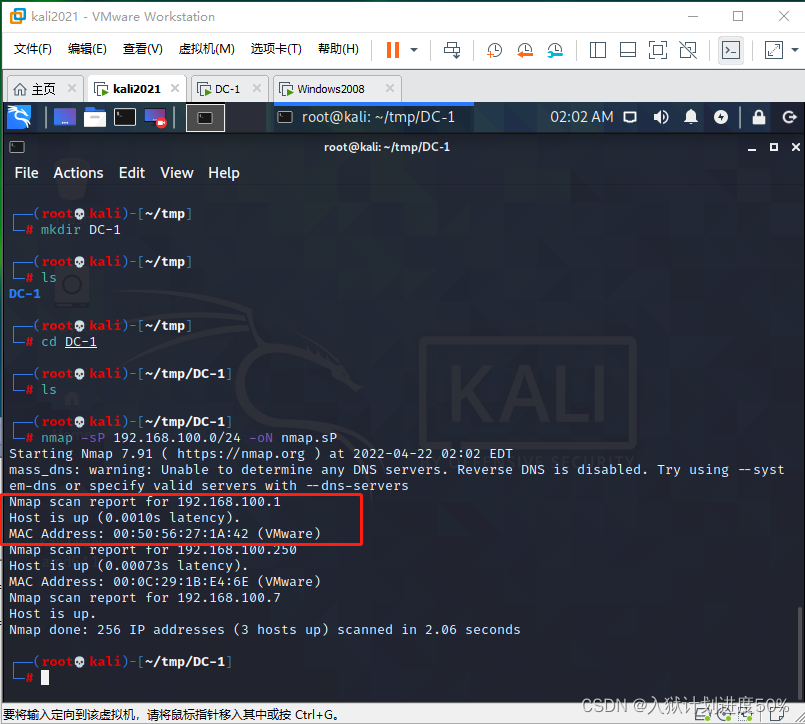Open the terminal Edit menu

coord(132,173)
